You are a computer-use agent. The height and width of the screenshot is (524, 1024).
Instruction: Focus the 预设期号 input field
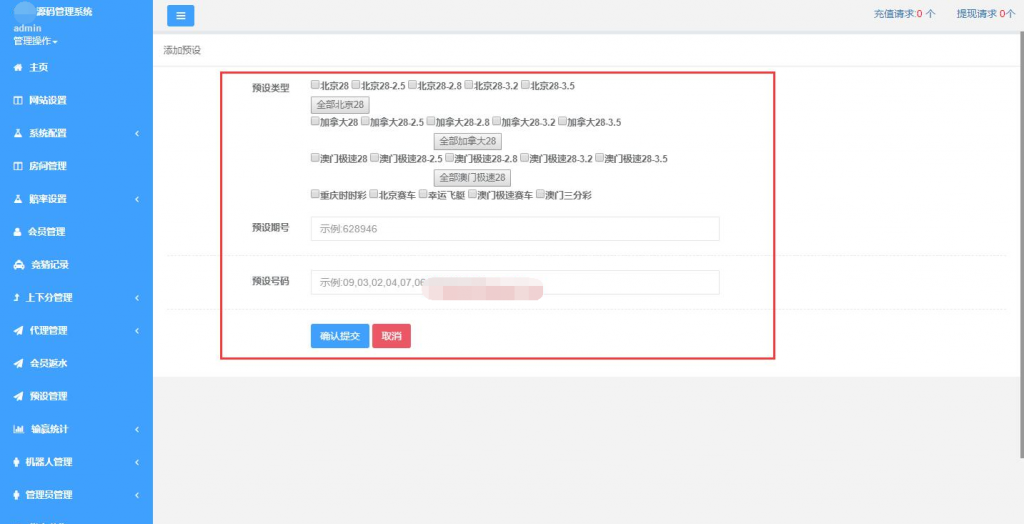tap(515, 229)
